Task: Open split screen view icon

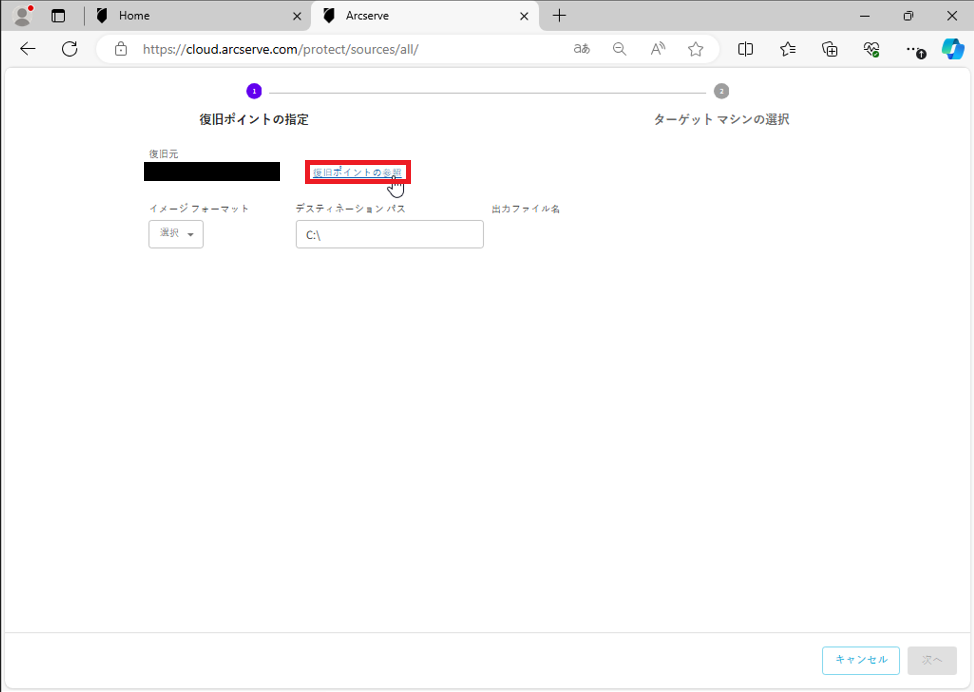Action: 745,49
